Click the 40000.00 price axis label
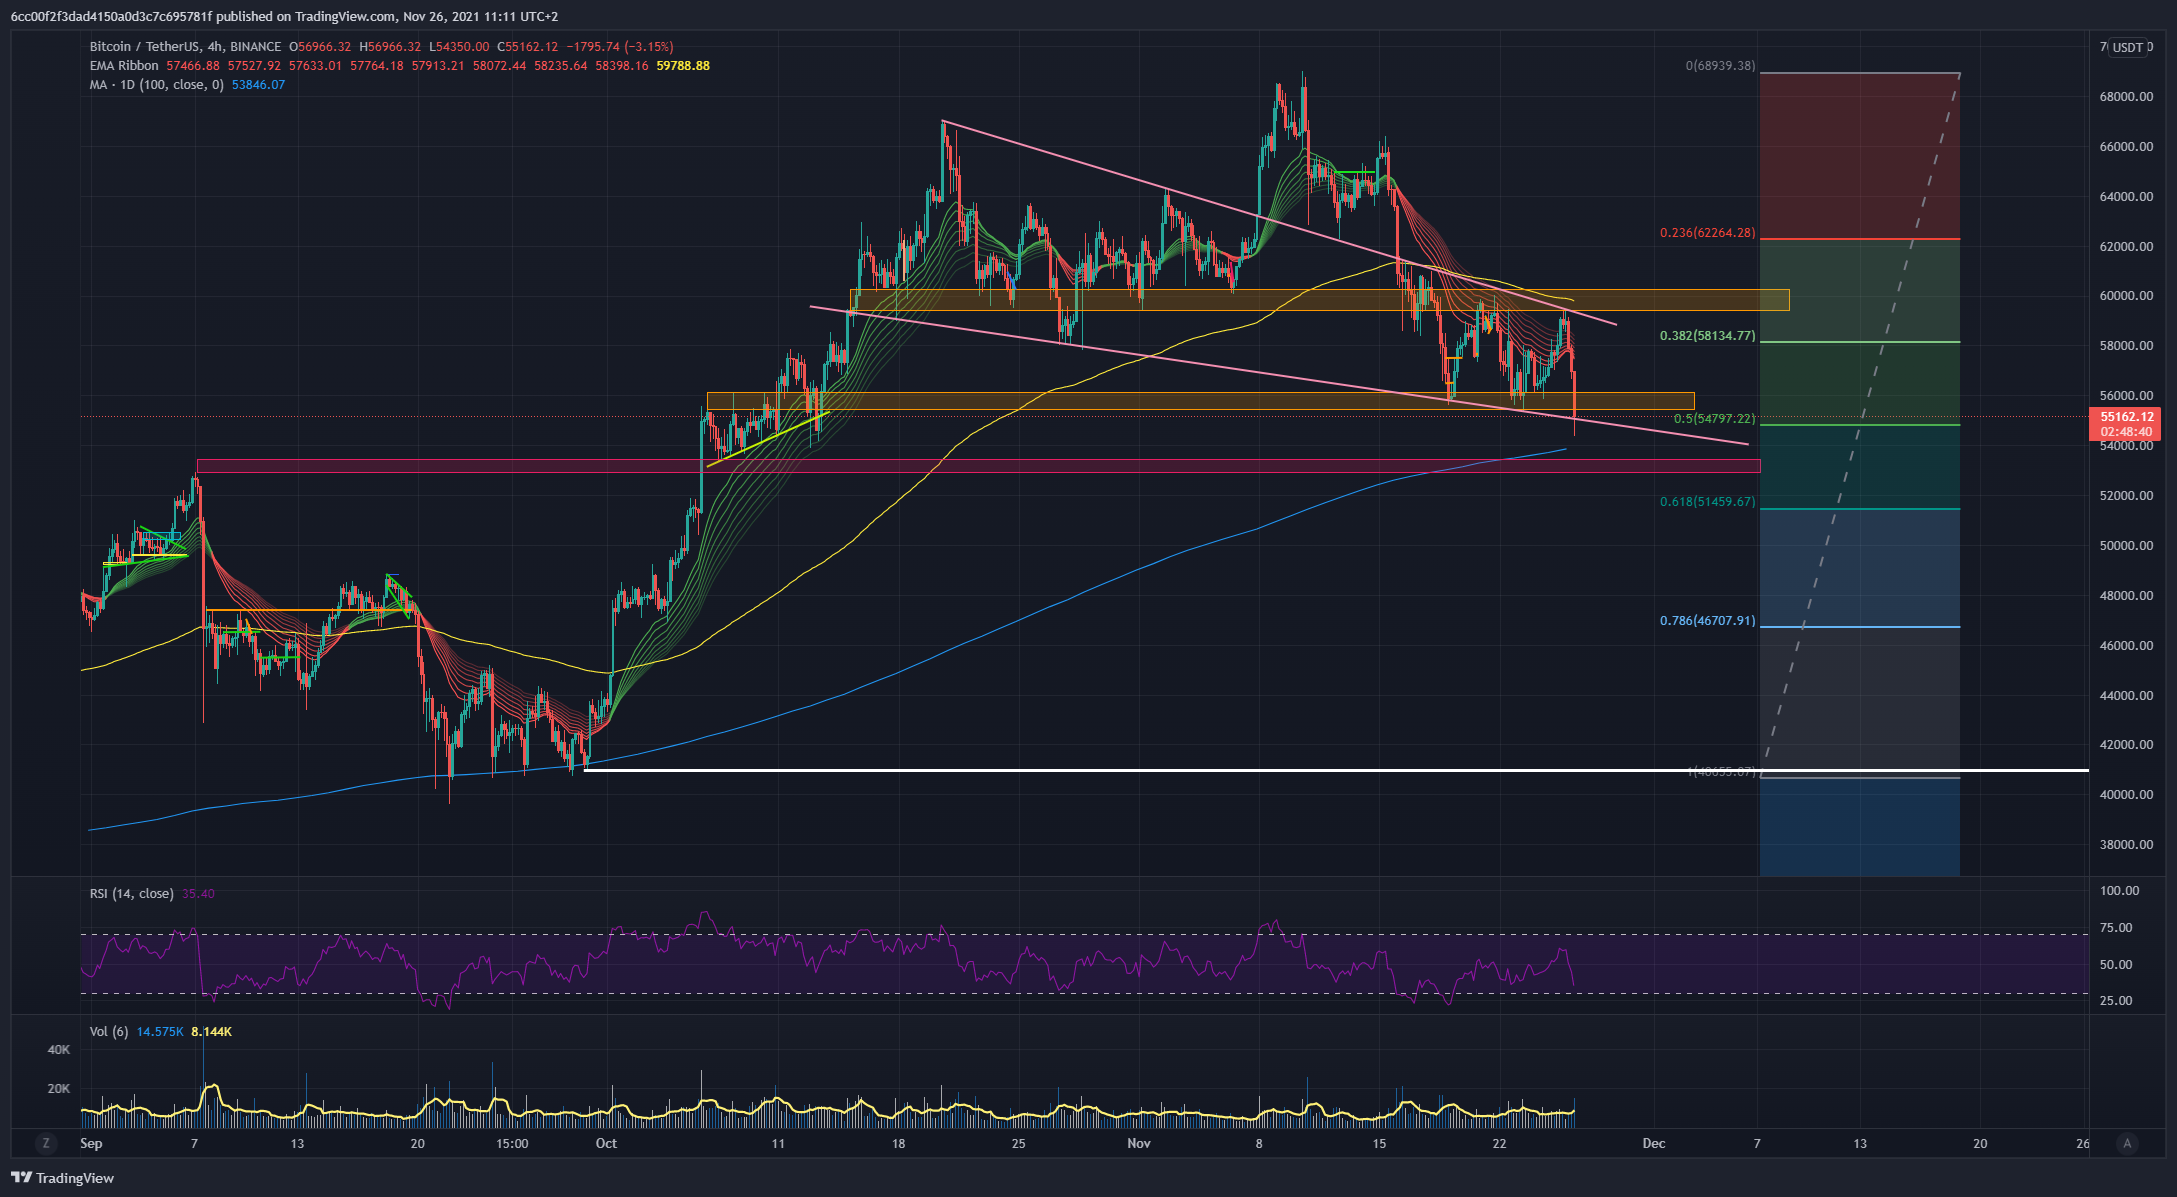The width and height of the screenshot is (2177, 1197). [2126, 795]
